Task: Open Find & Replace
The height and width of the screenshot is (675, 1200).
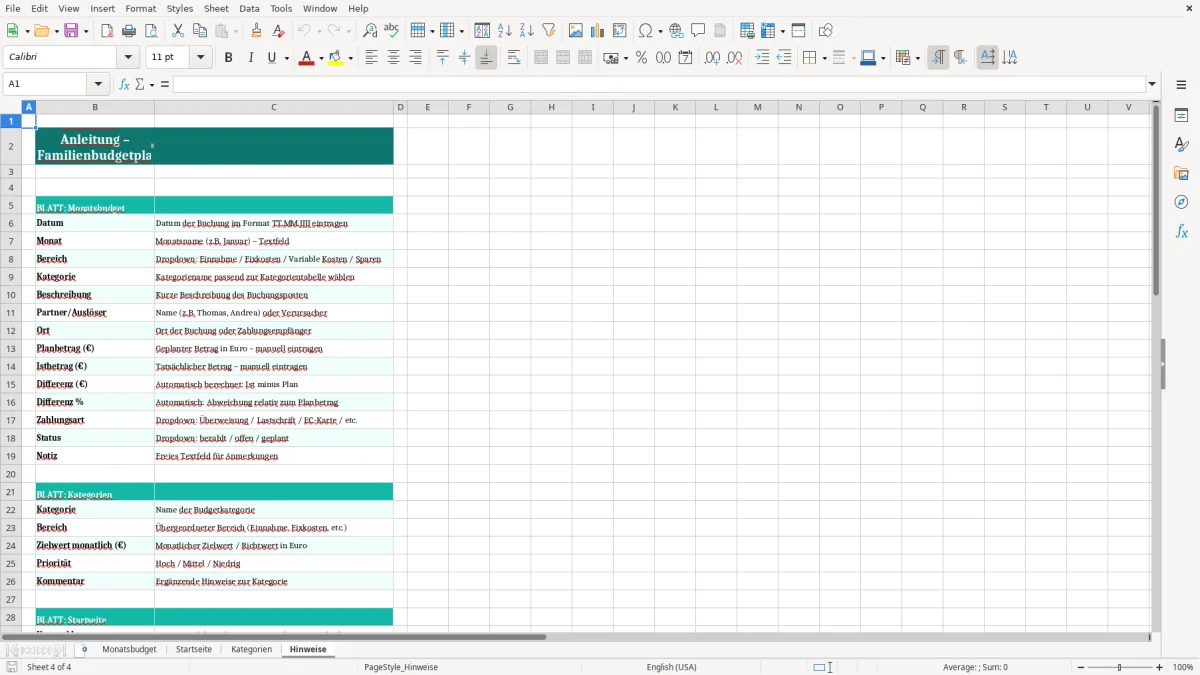Action: (370, 31)
